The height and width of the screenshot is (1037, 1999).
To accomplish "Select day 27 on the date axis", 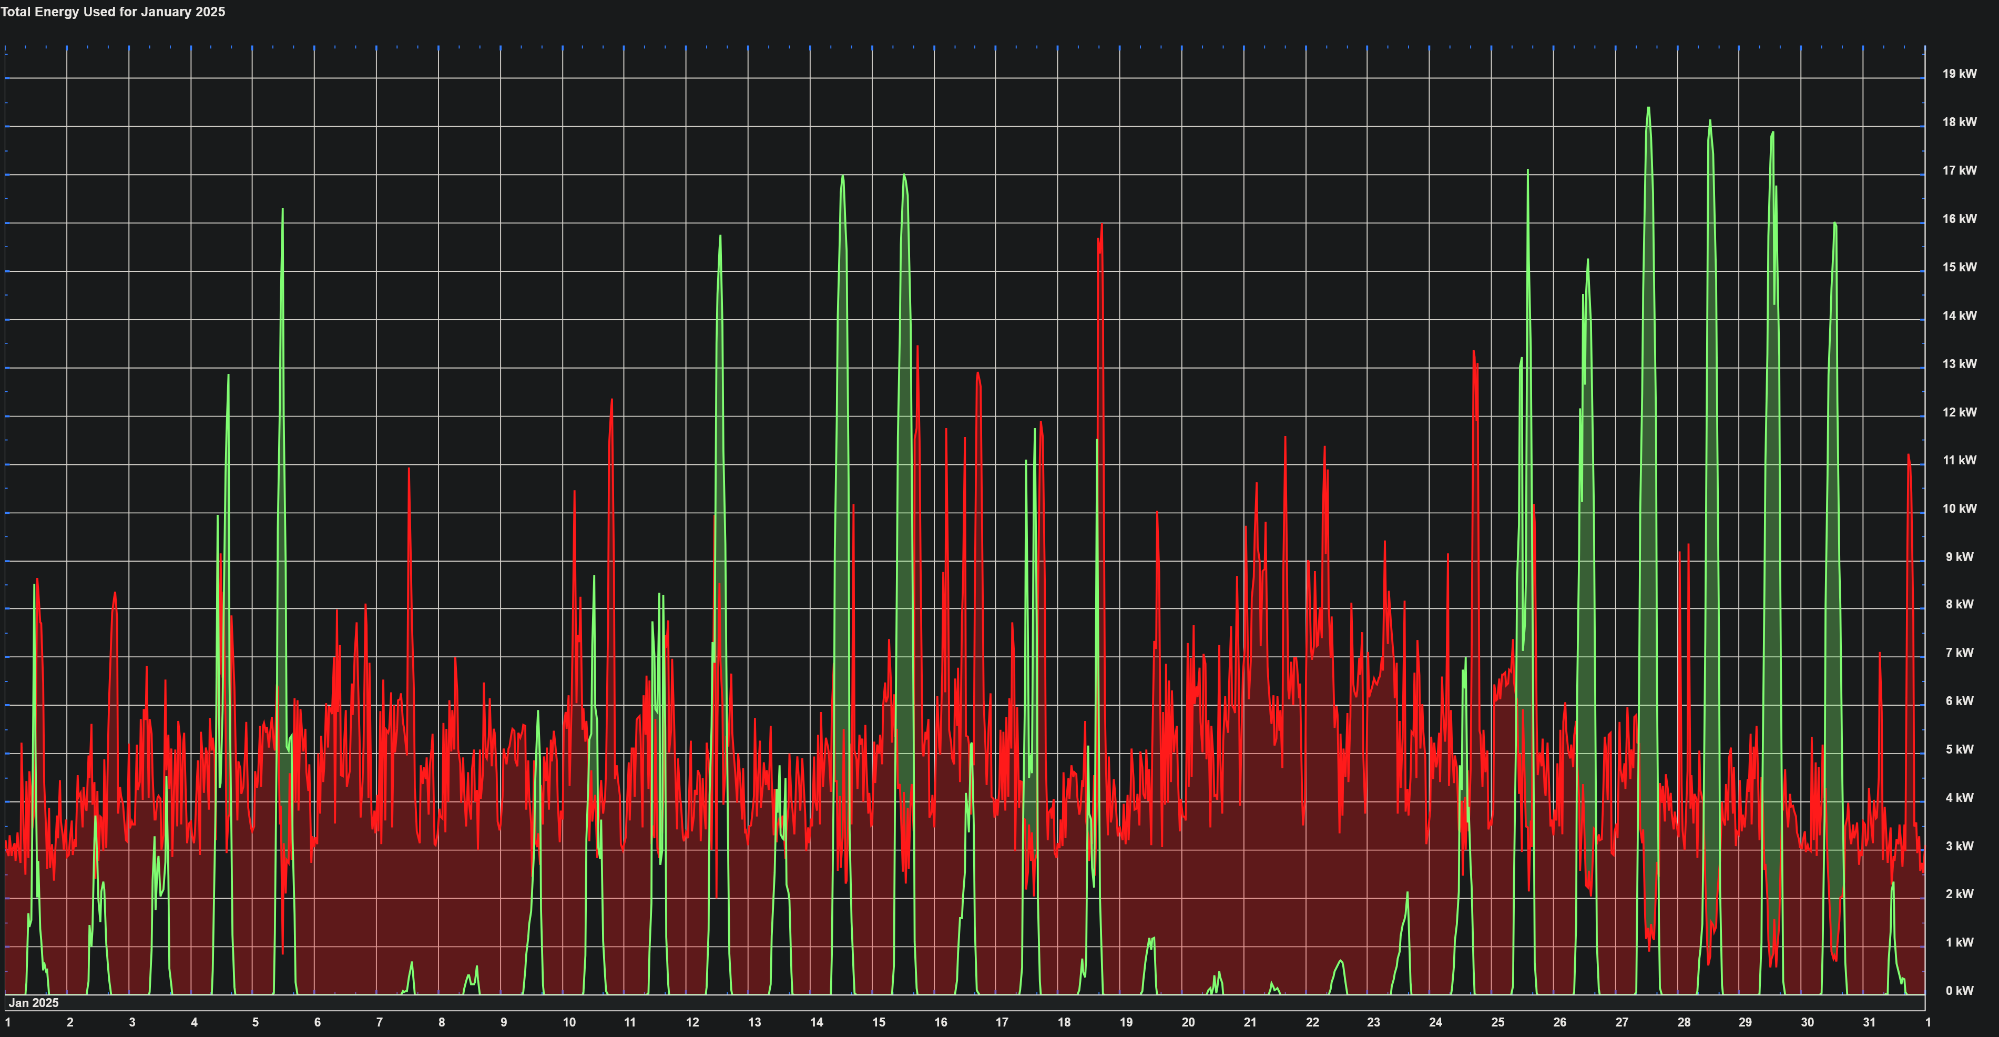I will 1622,1022.
